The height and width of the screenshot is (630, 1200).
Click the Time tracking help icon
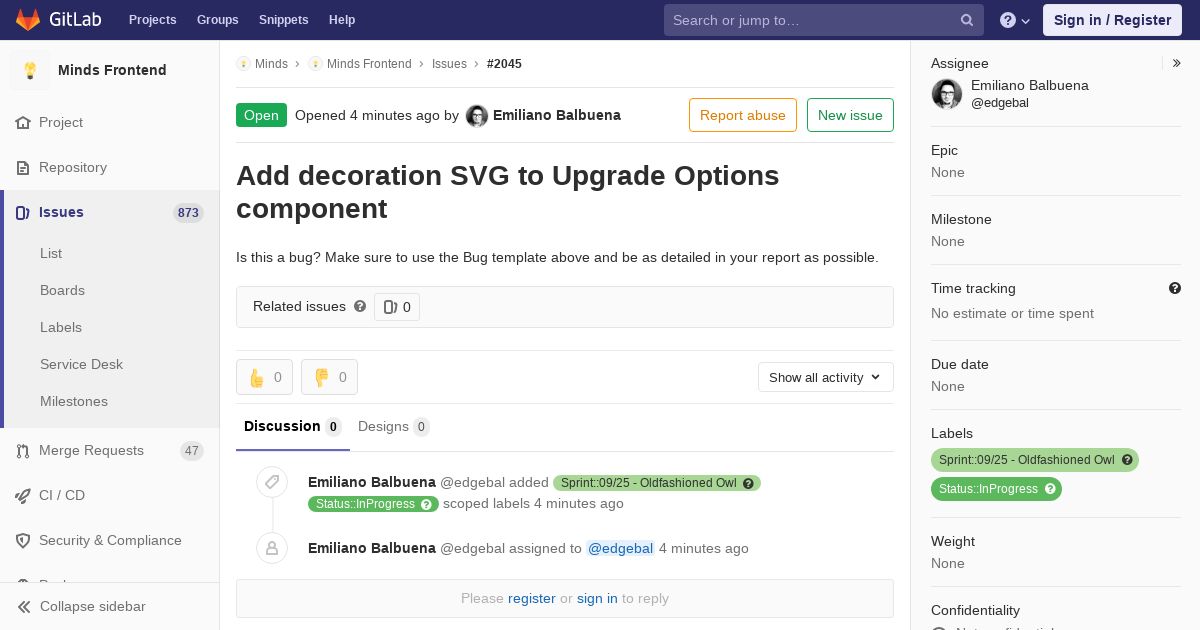1175,288
